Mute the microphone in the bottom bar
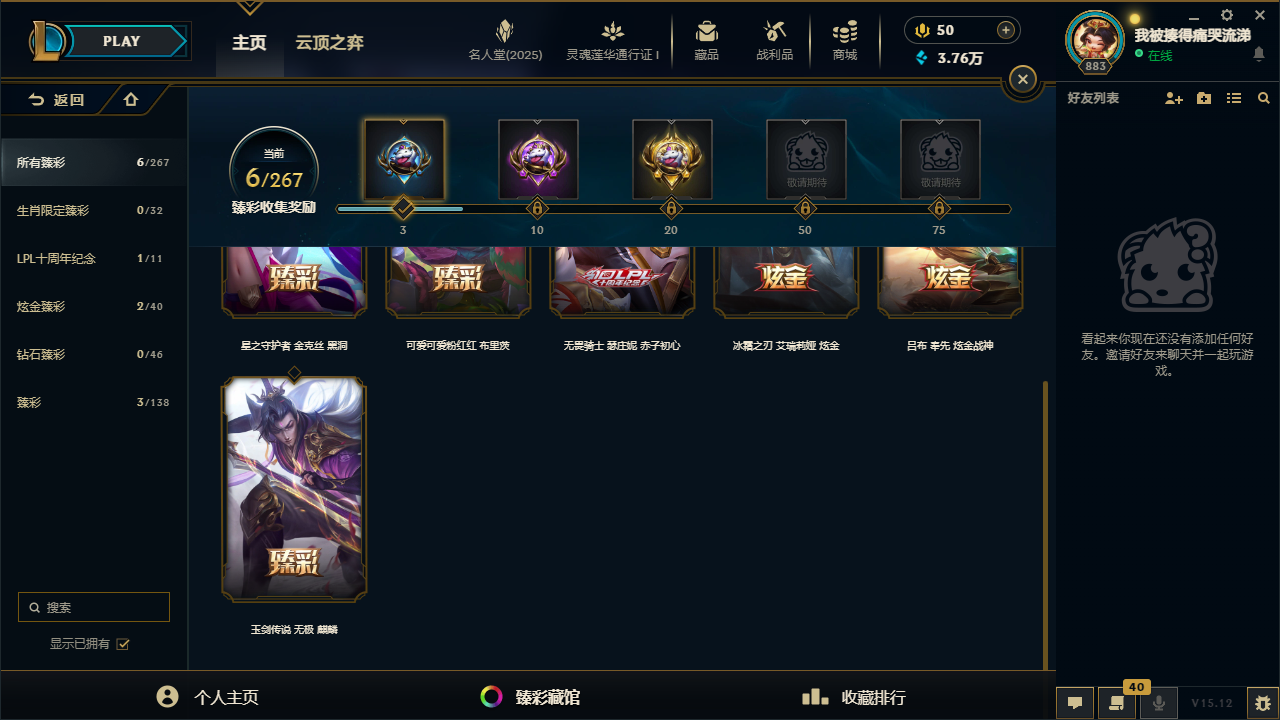The width and height of the screenshot is (1280, 720). click(x=1159, y=703)
